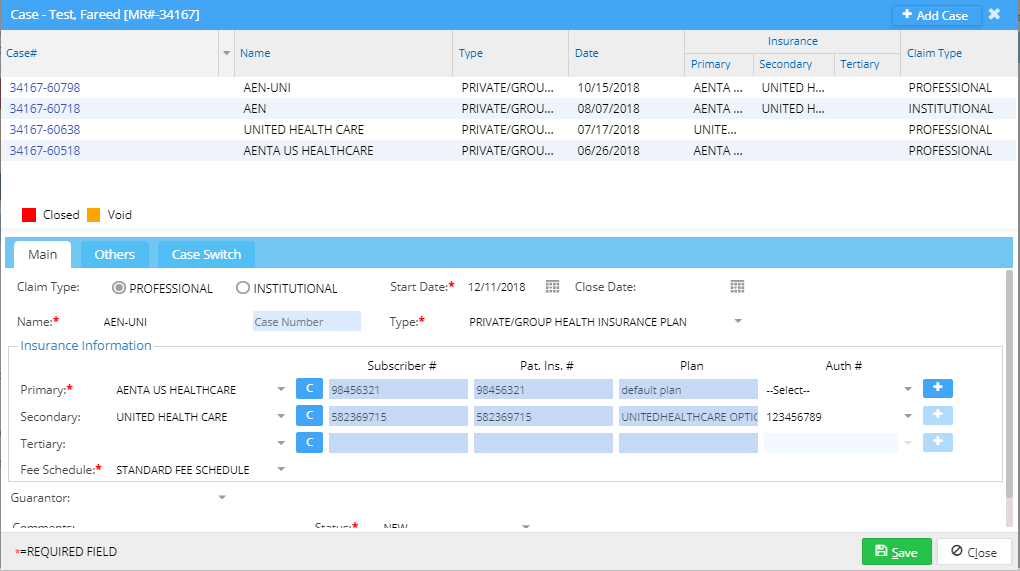
Task: Click the Save button
Action: (x=896, y=552)
